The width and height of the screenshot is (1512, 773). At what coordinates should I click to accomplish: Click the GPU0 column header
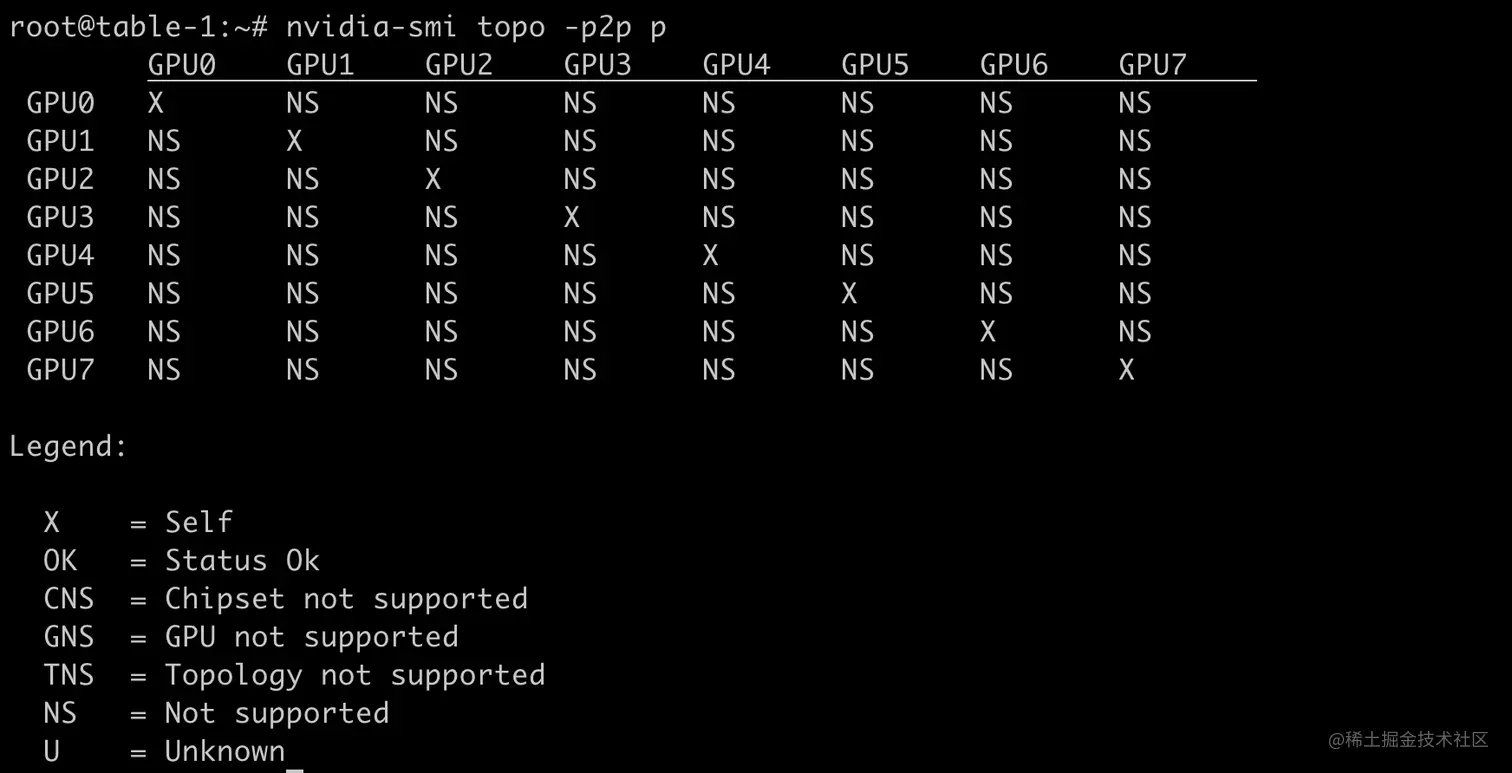(x=182, y=65)
